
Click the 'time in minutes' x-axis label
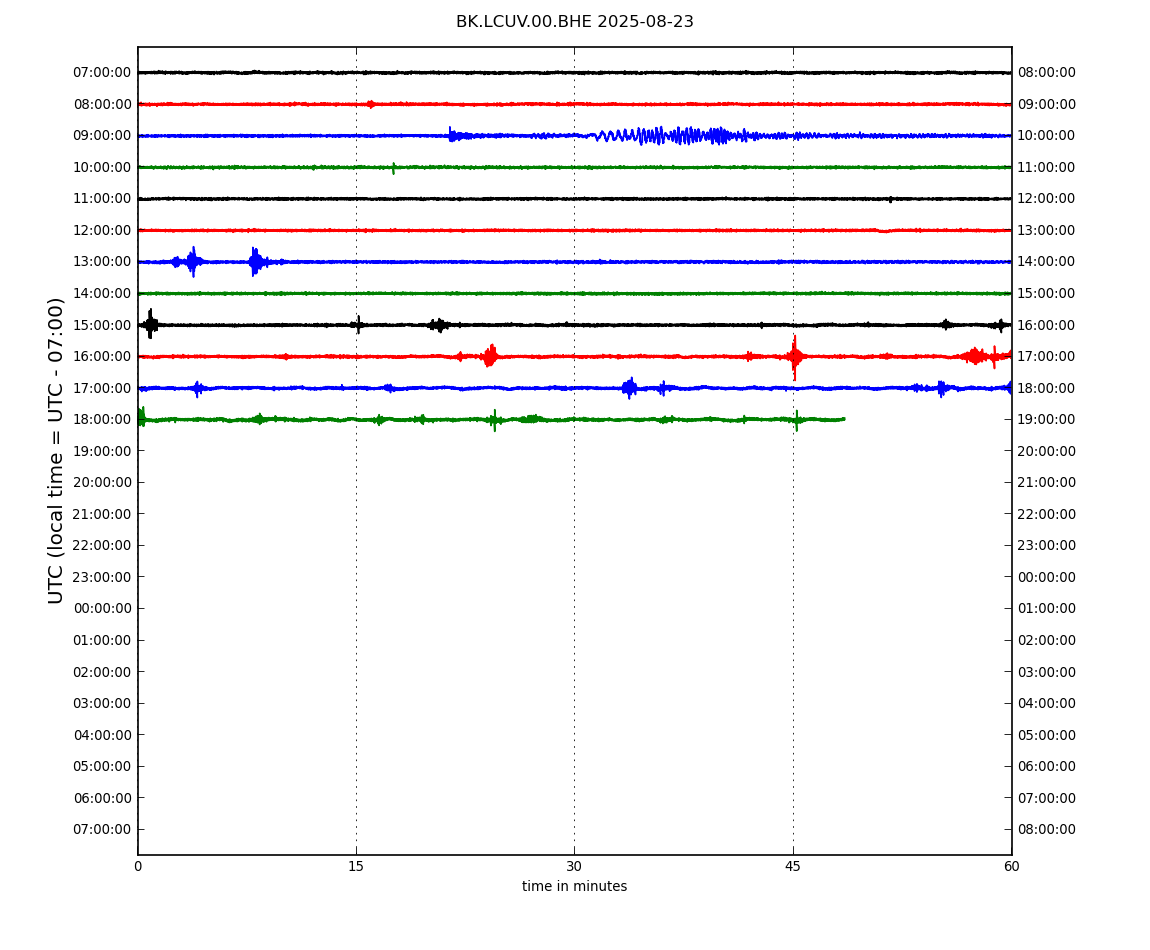click(x=574, y=886)
